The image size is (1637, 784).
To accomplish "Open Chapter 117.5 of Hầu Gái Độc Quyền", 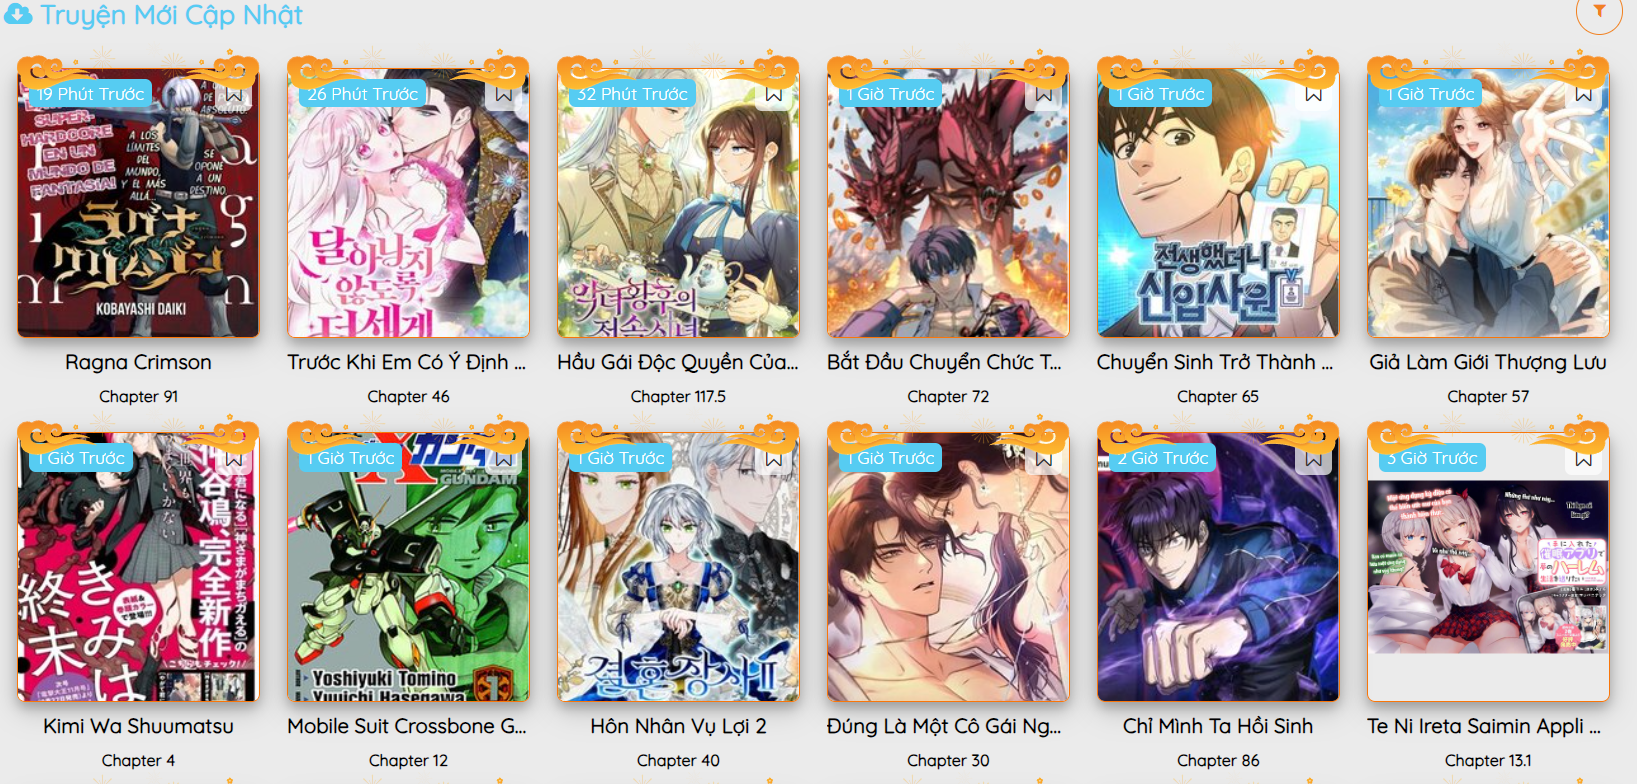I will pyautogui.click(x=678, y=397).
